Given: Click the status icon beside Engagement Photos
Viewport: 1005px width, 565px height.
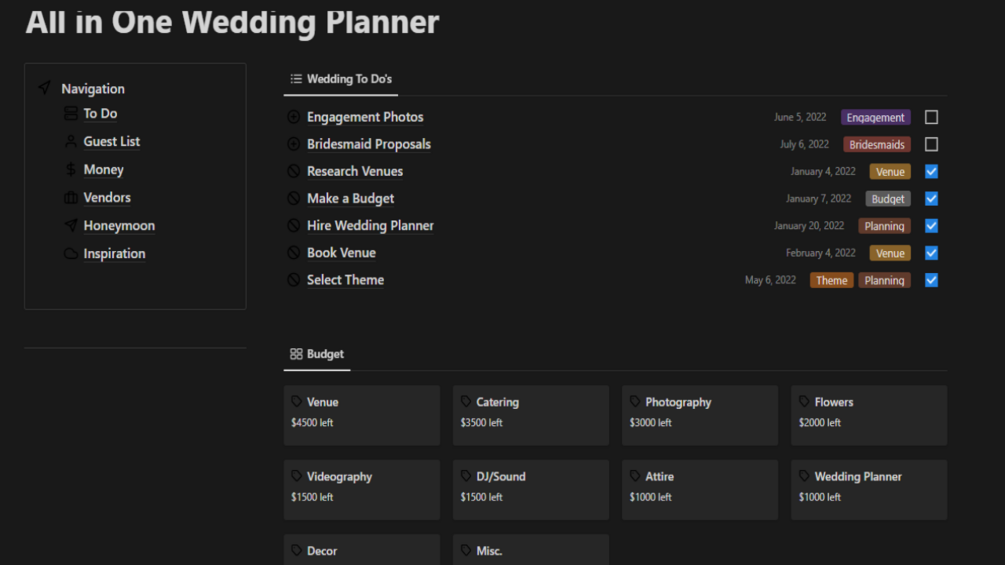Looking at the screenshot, I should [x=294, y=117].
